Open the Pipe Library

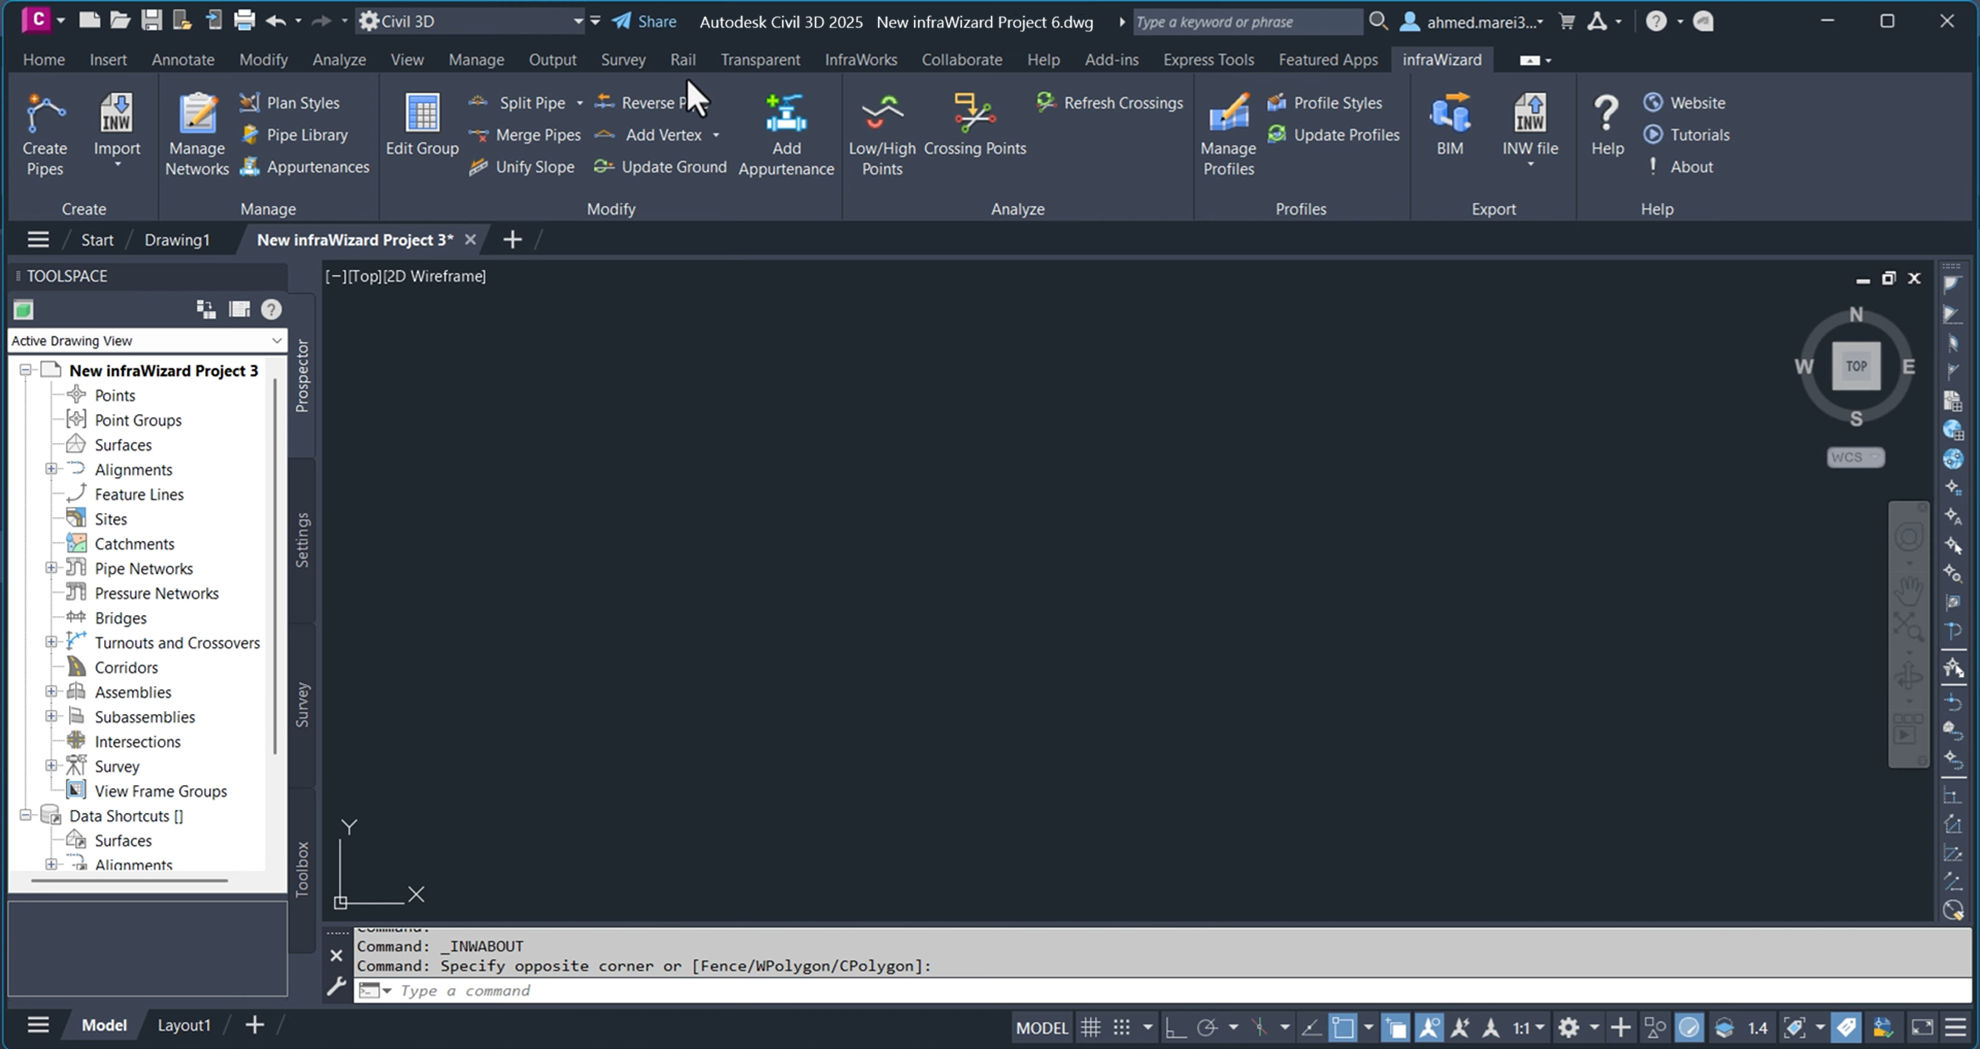[294, 134]
